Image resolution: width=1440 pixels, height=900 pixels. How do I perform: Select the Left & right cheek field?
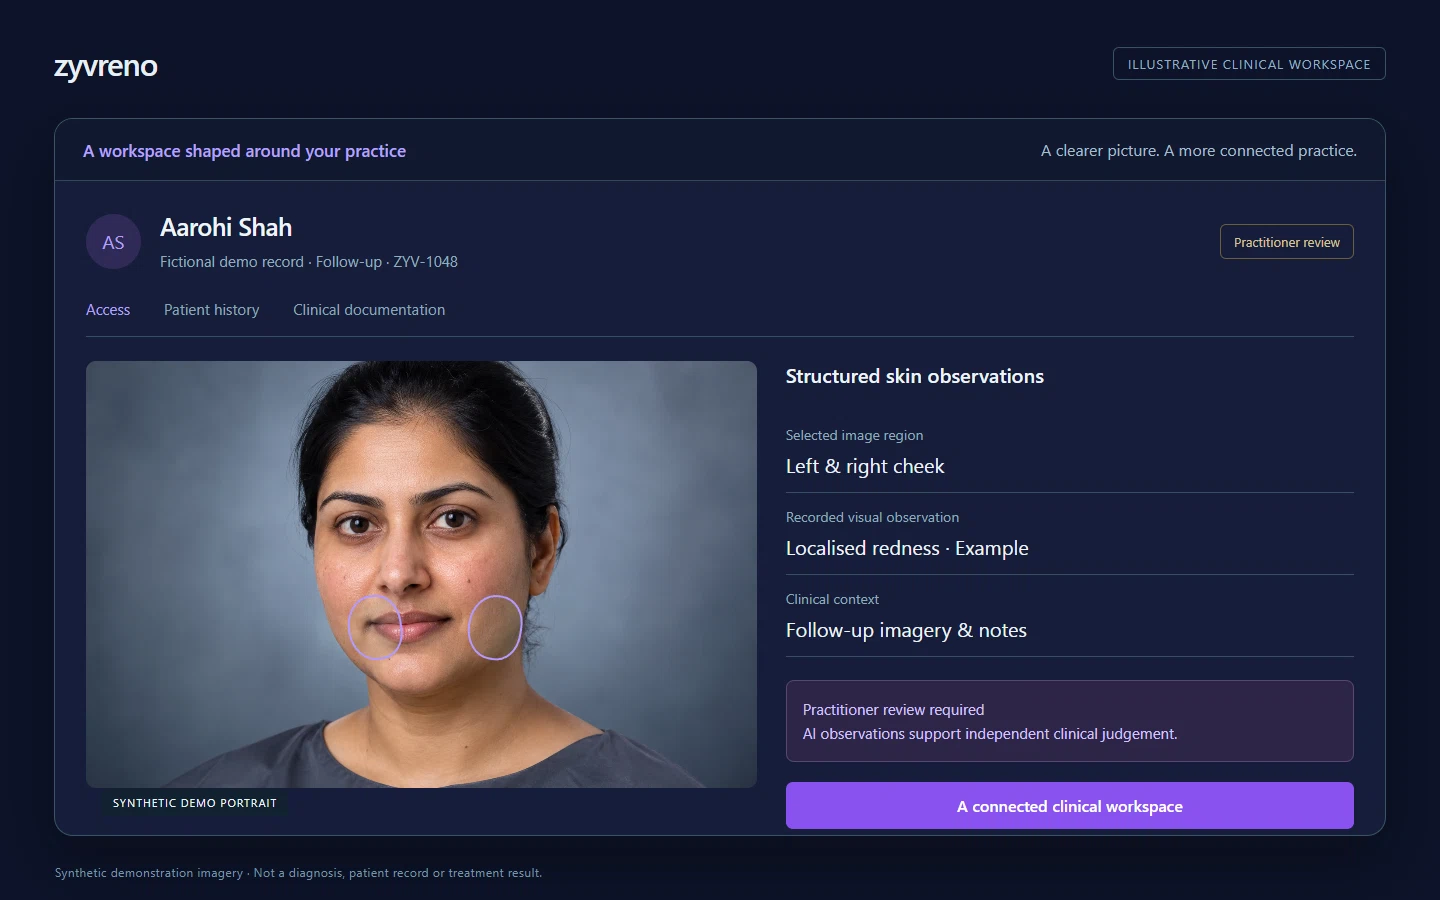click(x=1069, y=456)
